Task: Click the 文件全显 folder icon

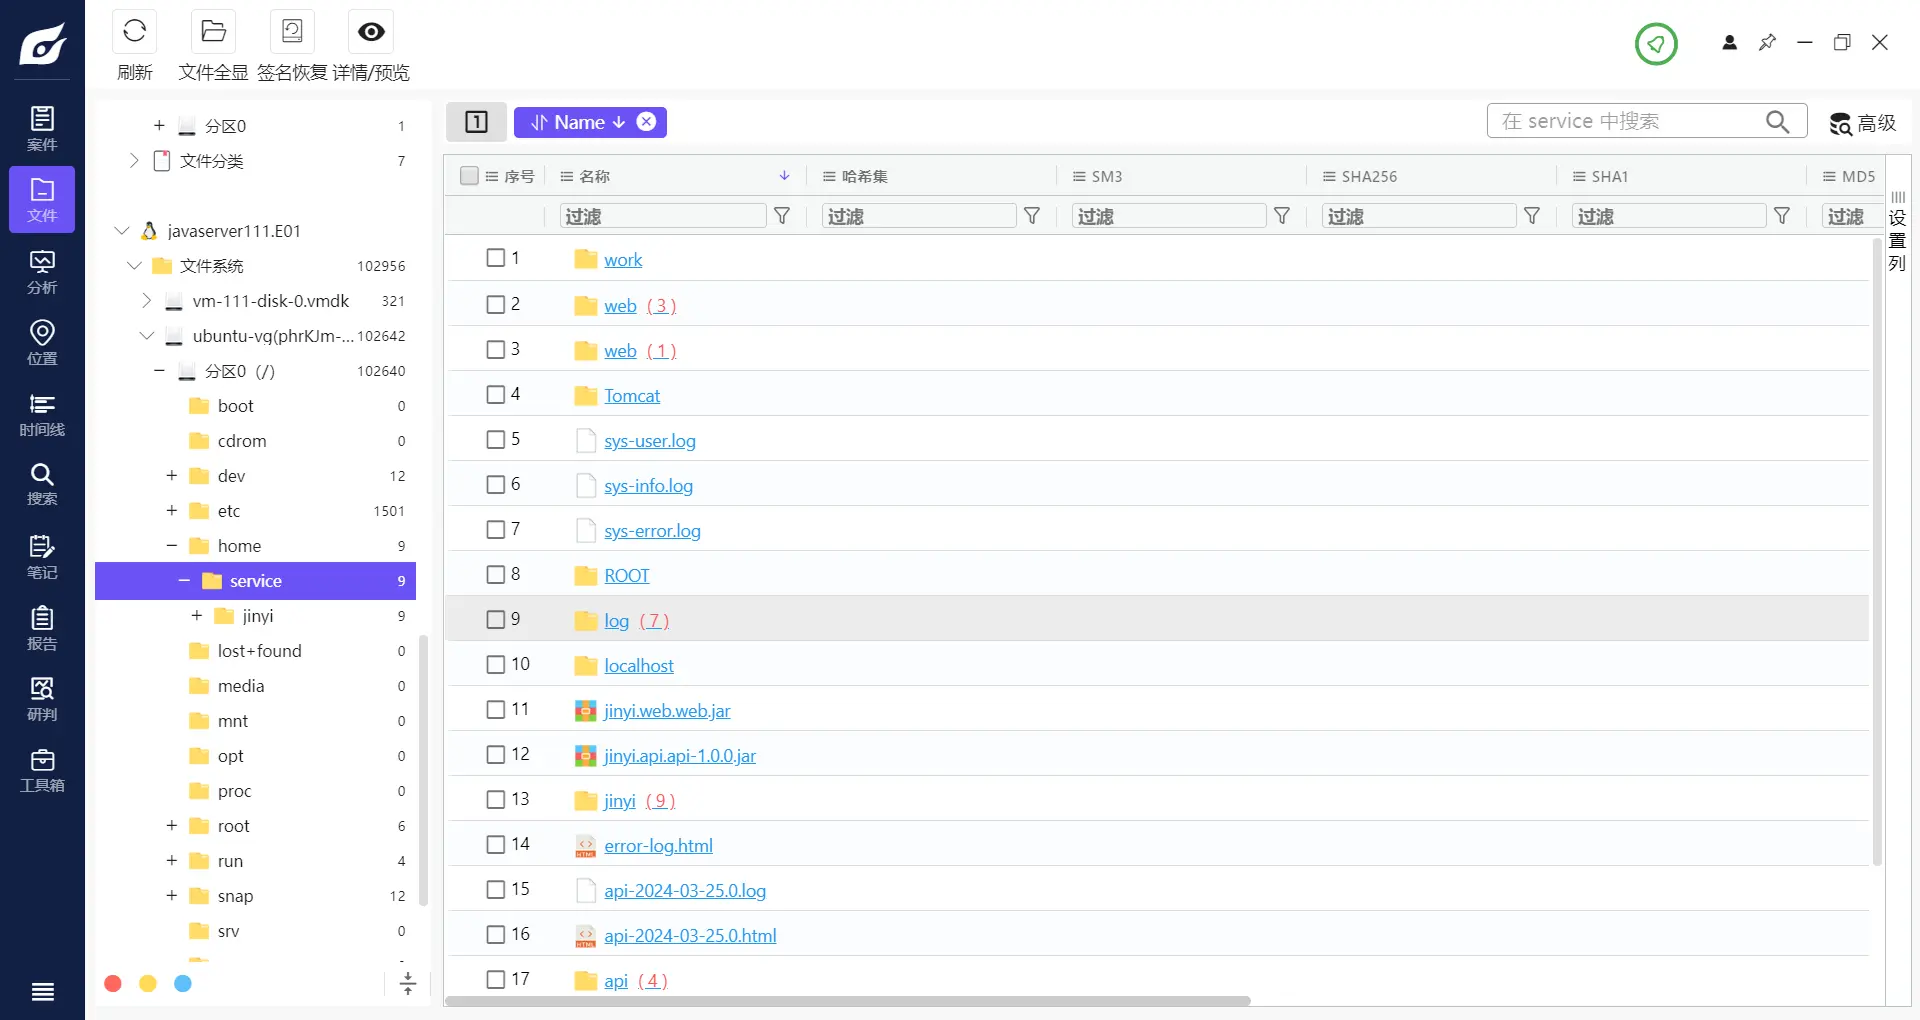Action: (x=213, y=32)
